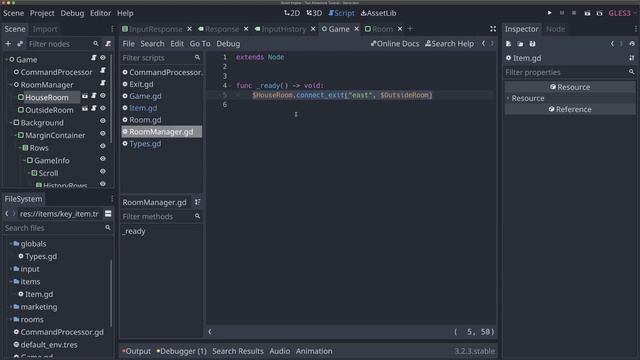Open the Output bottom panel

[136, 351]
